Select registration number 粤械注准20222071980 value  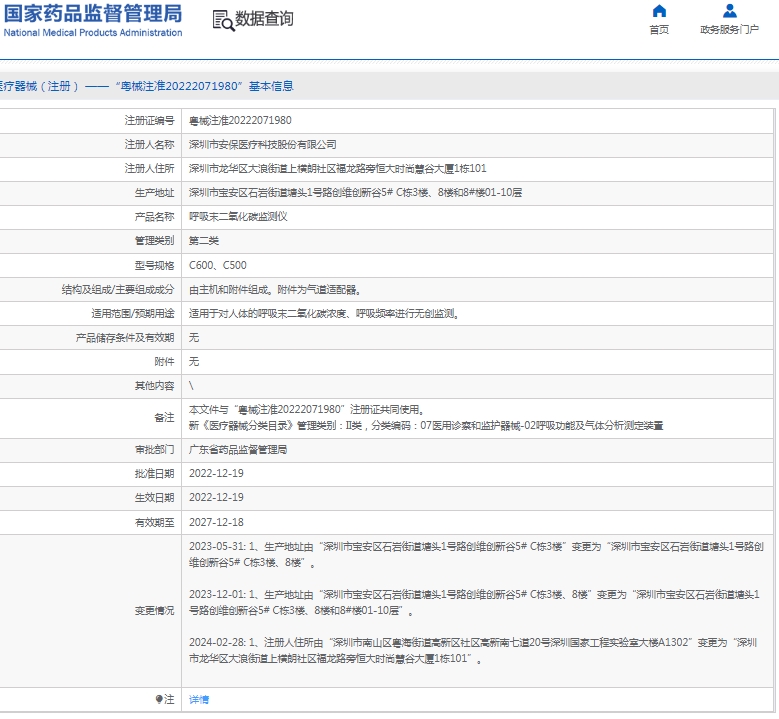[240, 120]
